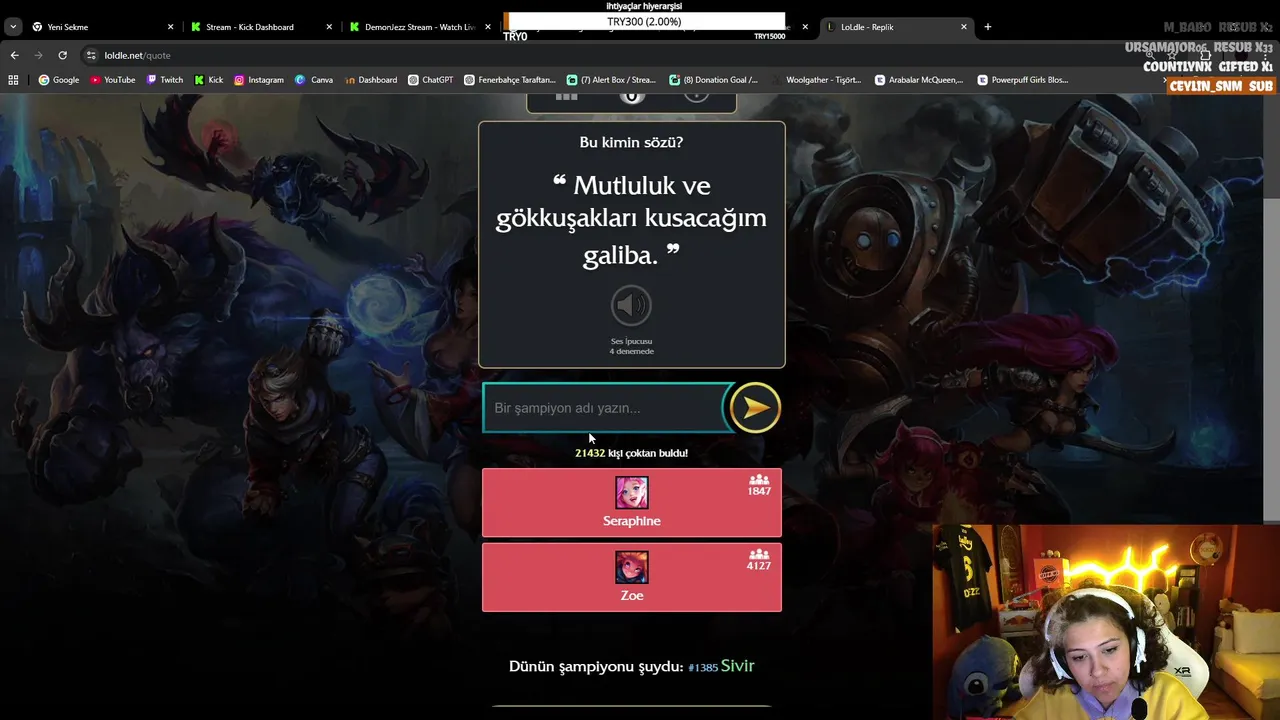The height and width of the screenshot is (720, 1280).
Task: Open a new browser tab
Action: click(988, 27)
